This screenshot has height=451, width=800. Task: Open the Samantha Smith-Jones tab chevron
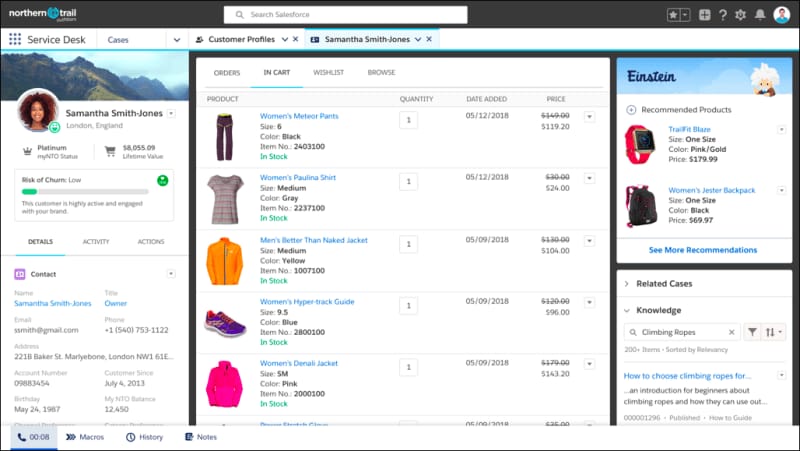point(418,39)
